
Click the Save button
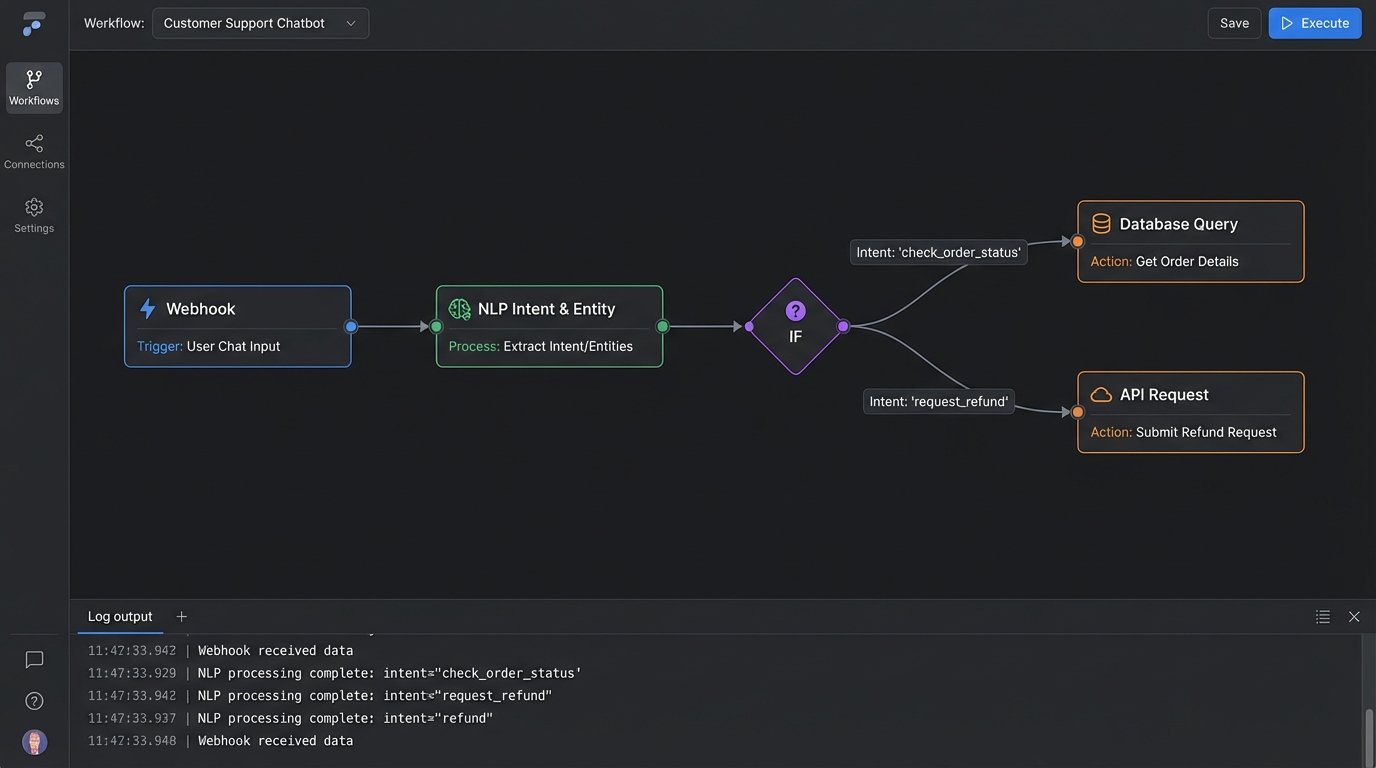pos(1234,22)
